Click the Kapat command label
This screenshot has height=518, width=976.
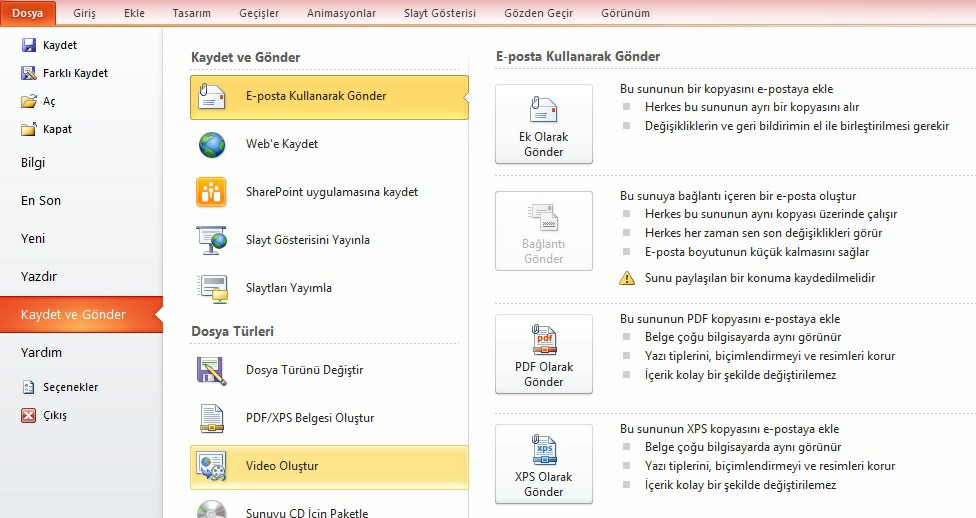tap(57, 129)
